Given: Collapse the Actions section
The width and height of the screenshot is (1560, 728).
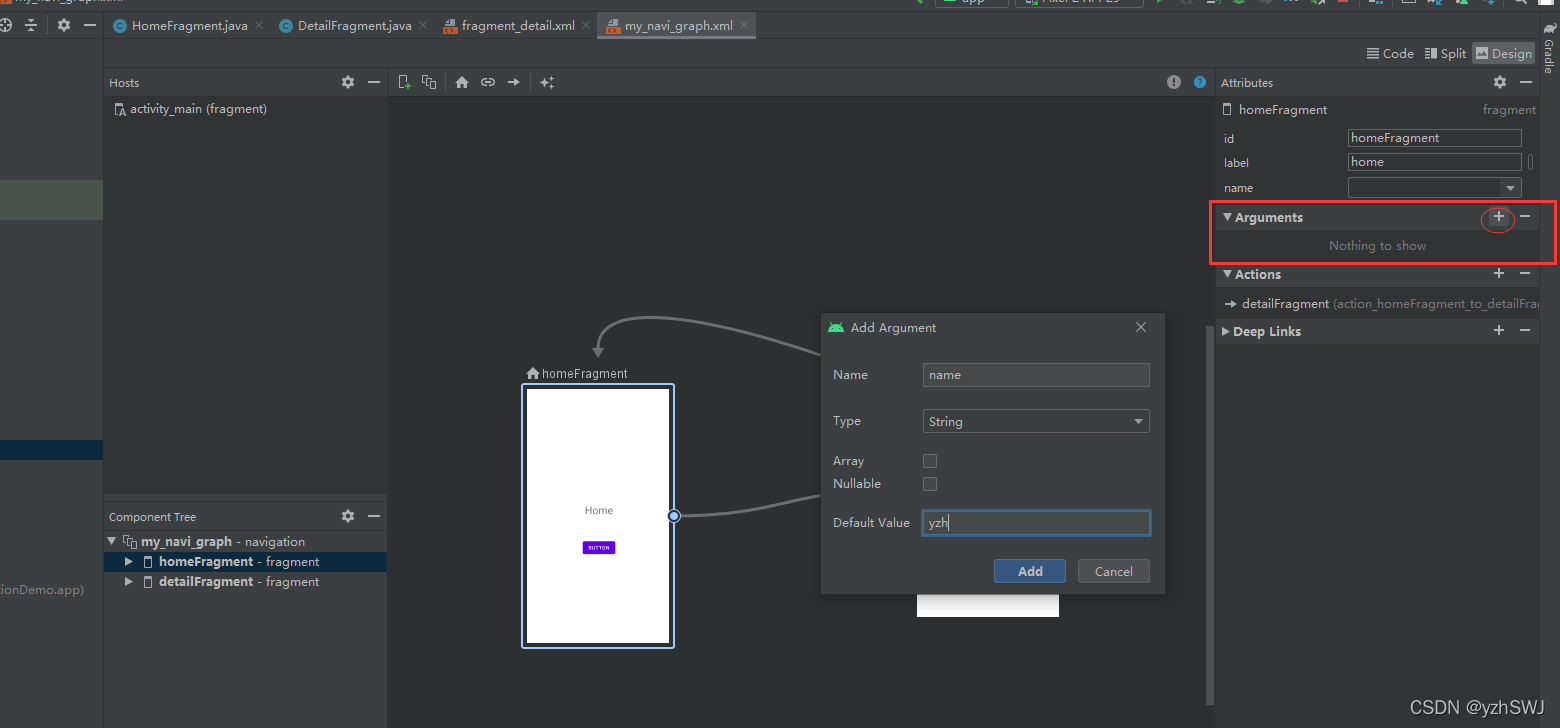Looking at the screenshot, I should coord(1227,274).
